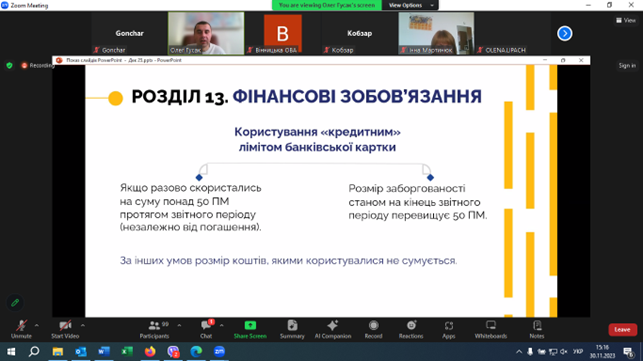Leave the meeting
Viewport: 643px width, 361px height.
tap(622, 329)
